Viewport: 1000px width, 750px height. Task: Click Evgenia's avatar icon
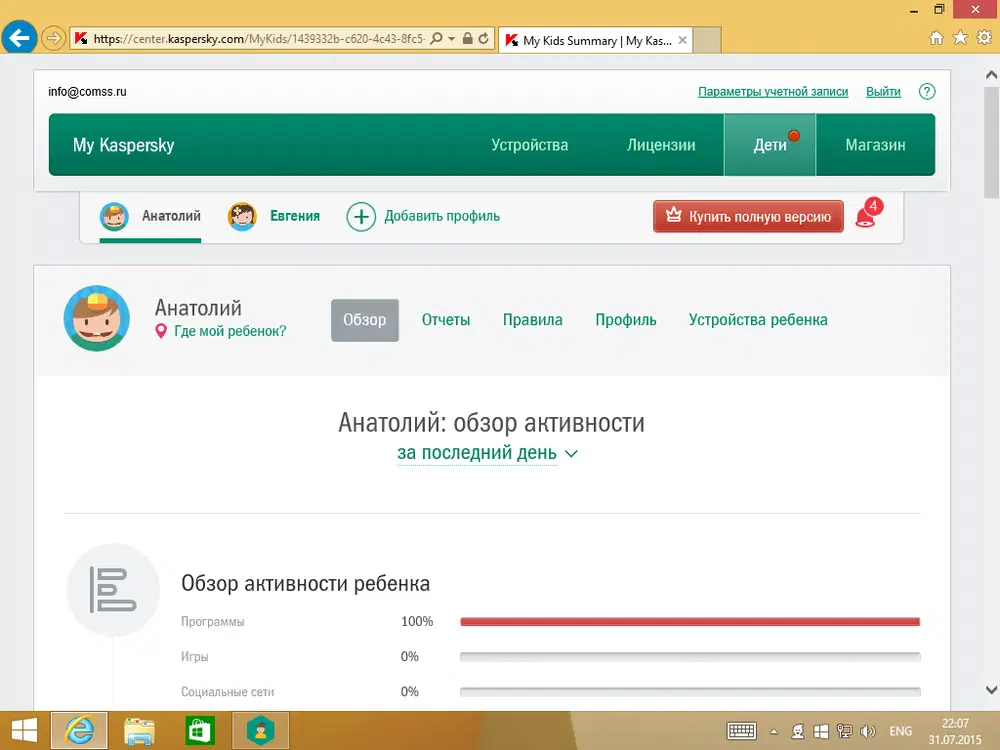pyautogui.click(x=242, y=216)
